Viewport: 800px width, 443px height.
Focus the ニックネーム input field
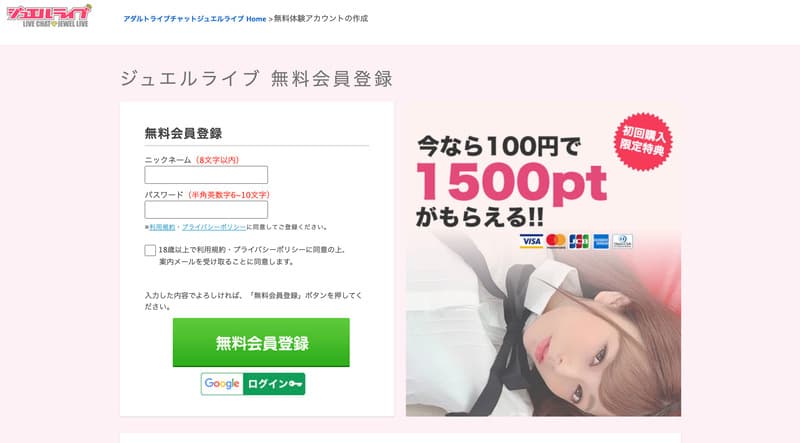206,175
